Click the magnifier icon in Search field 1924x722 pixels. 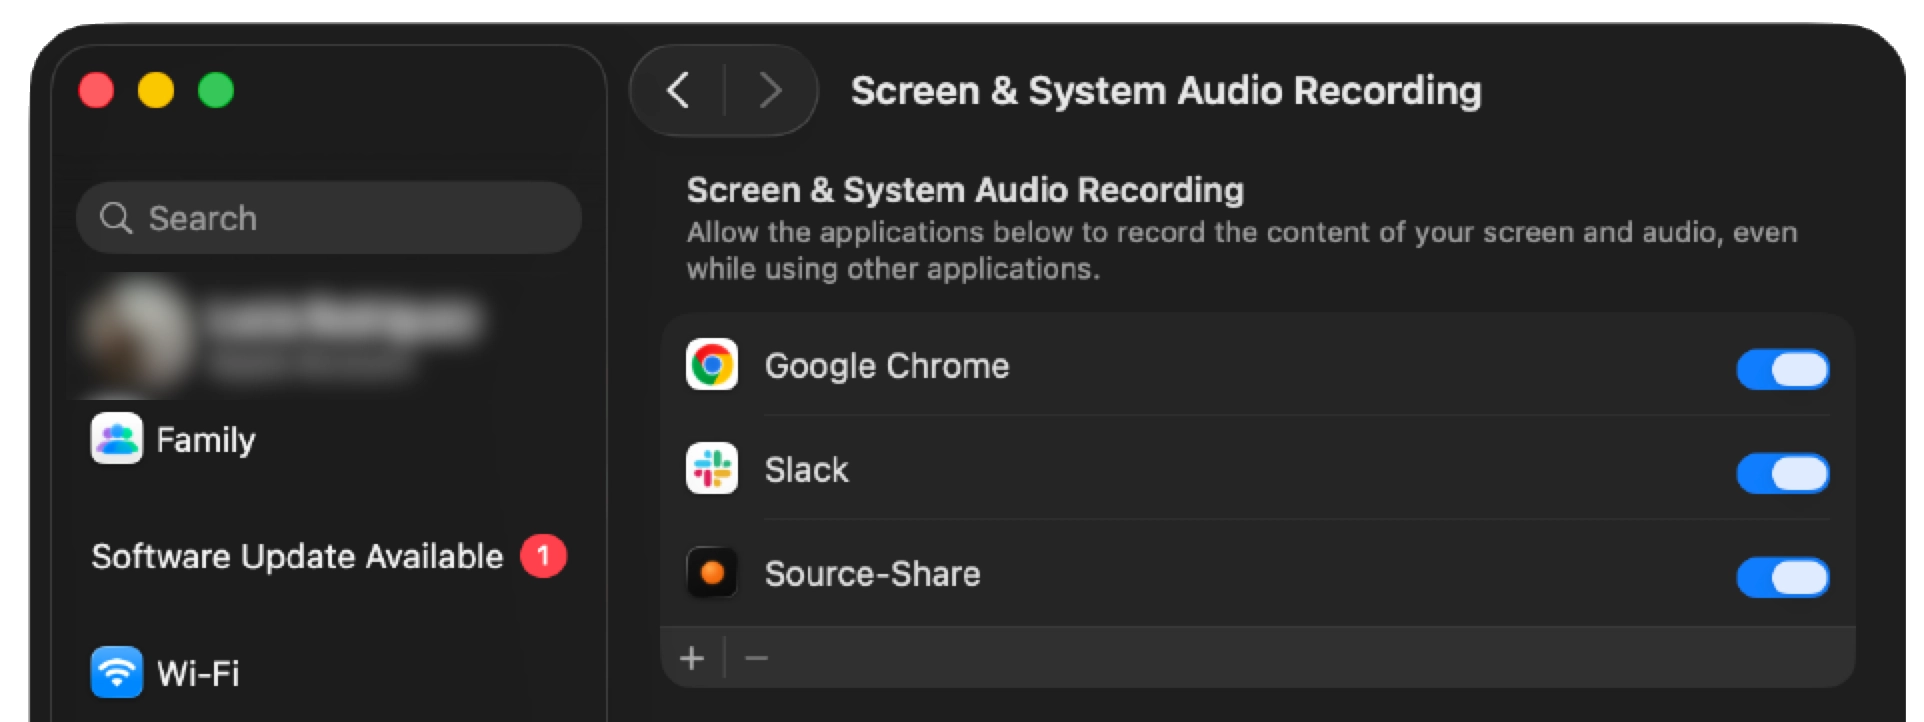[116, 218]
